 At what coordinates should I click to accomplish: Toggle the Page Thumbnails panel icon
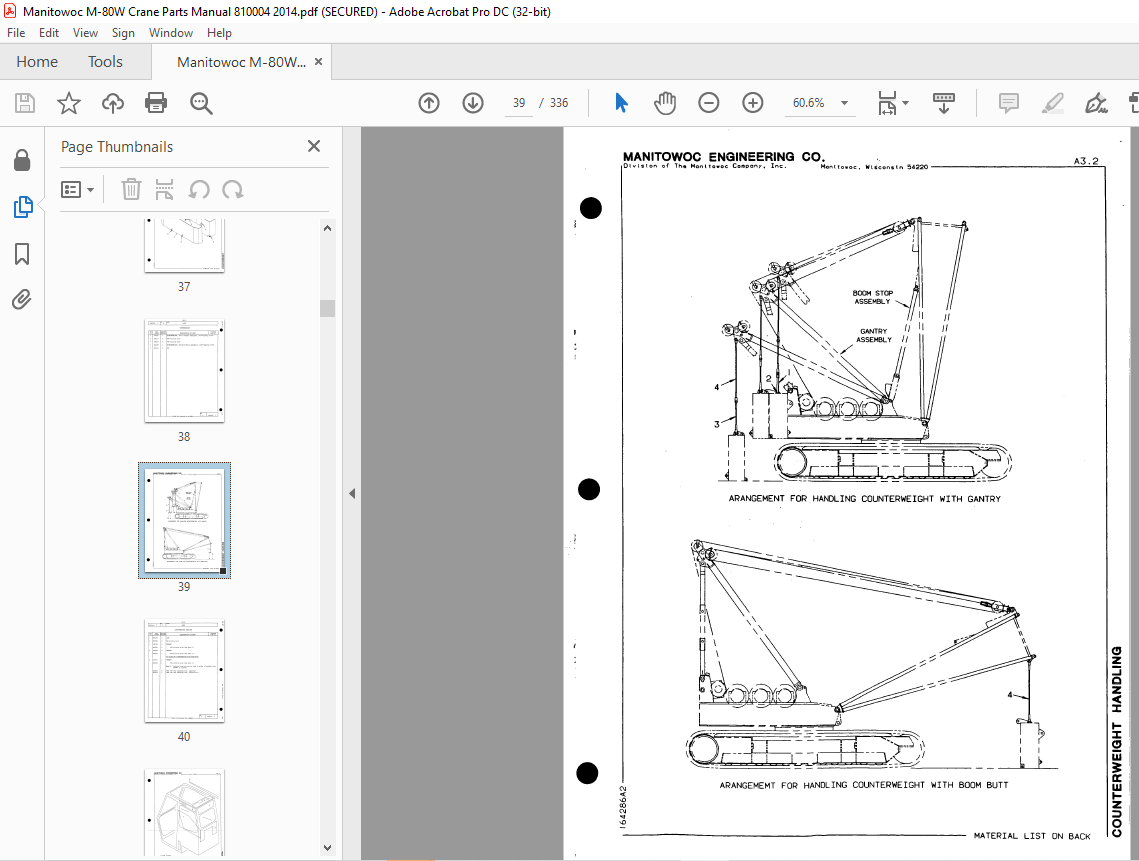point(23,207)
